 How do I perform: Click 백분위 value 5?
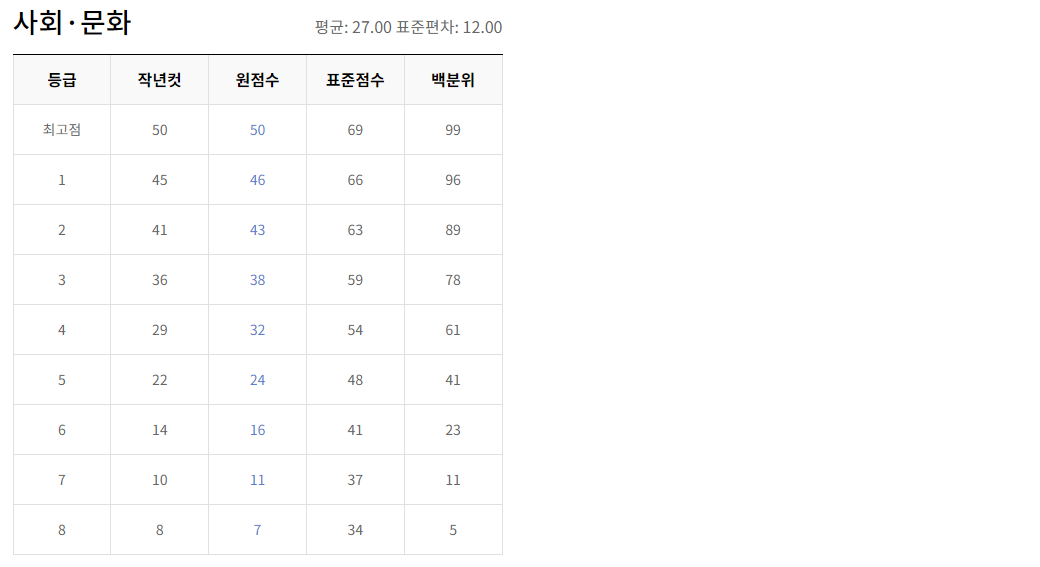[x=453, y=531]
